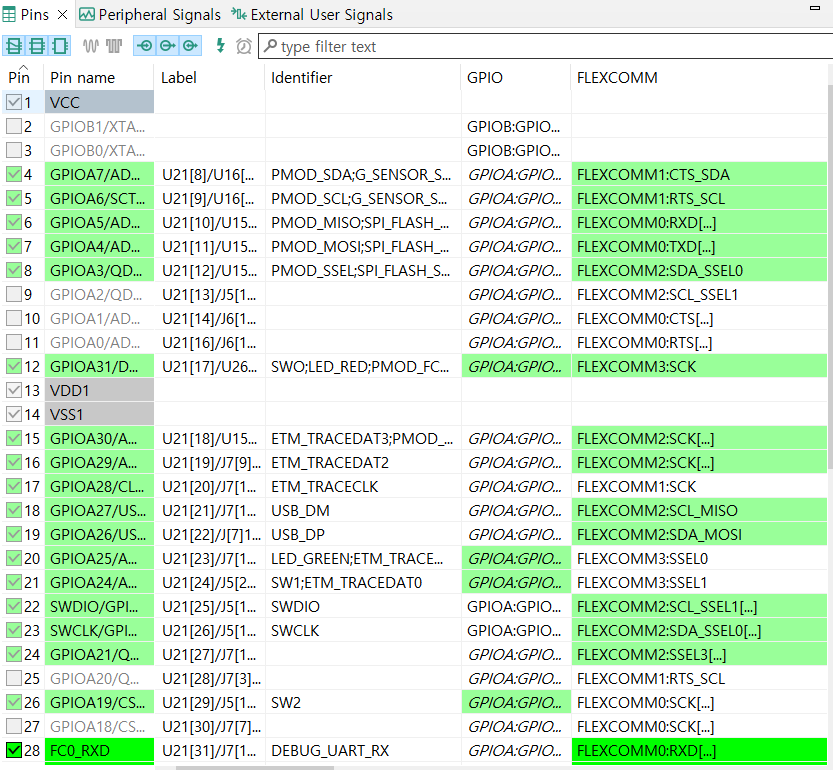The image size is (833, 770).
Task: Toggle checkbox for pin 1 VCC
Action: pyautogui.click(x=14, y=102)
